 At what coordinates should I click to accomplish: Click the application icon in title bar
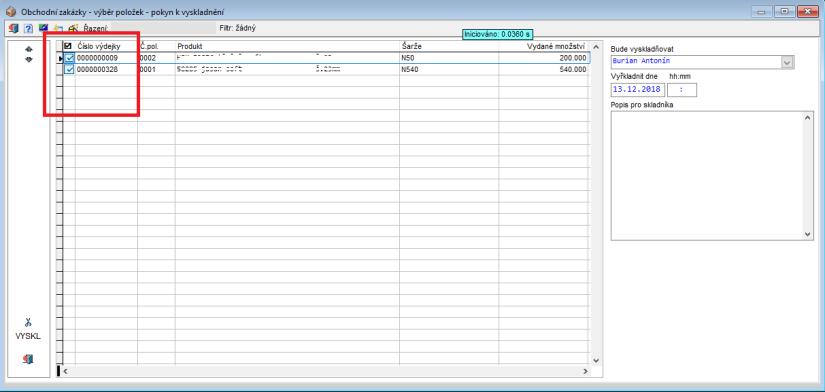point(11,12)
